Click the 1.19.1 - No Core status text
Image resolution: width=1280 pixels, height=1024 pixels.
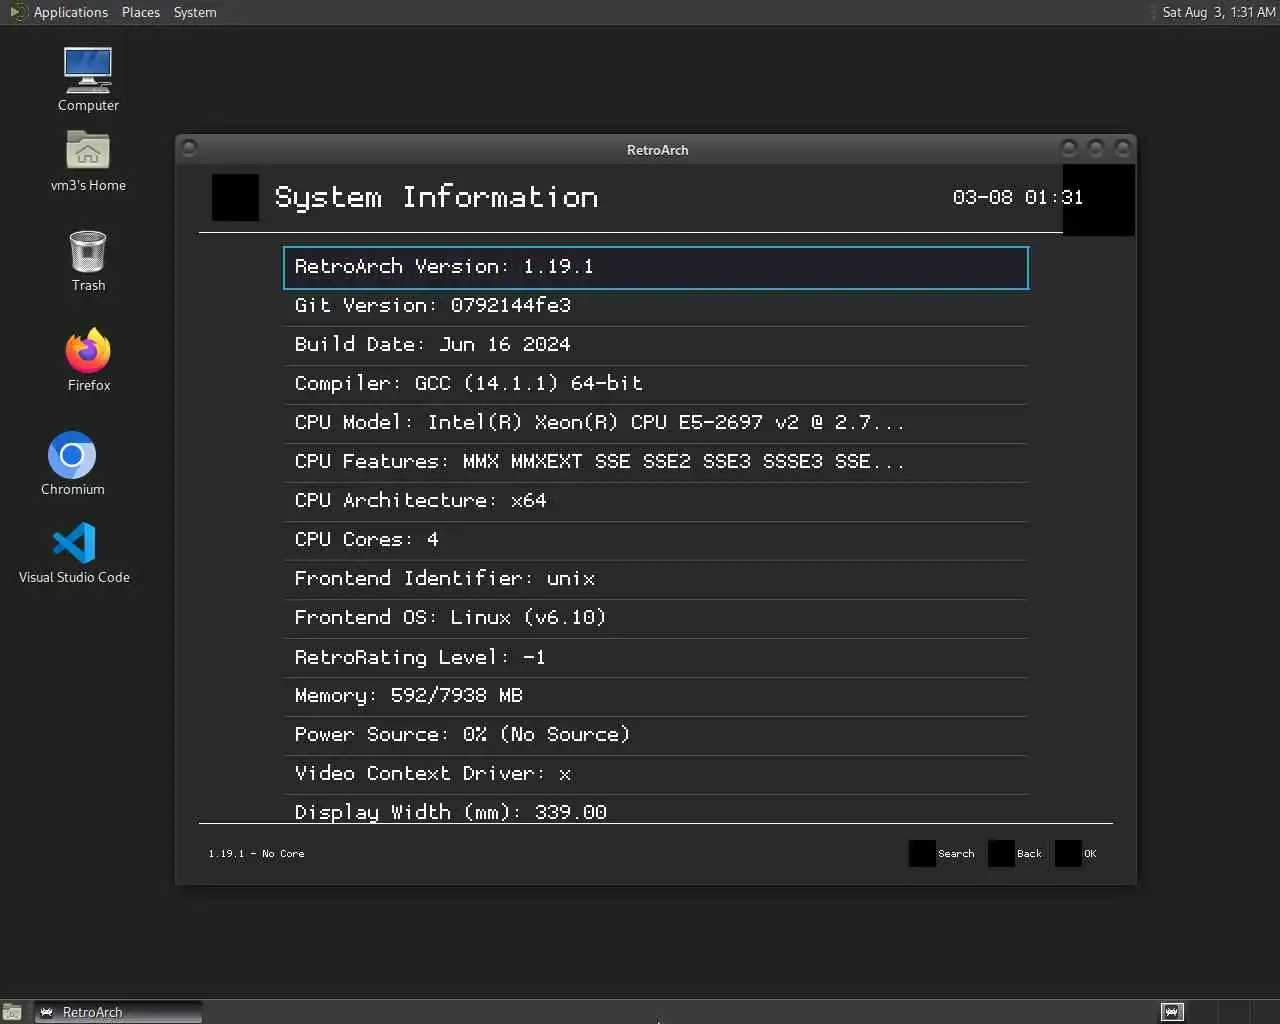point(256,854)
